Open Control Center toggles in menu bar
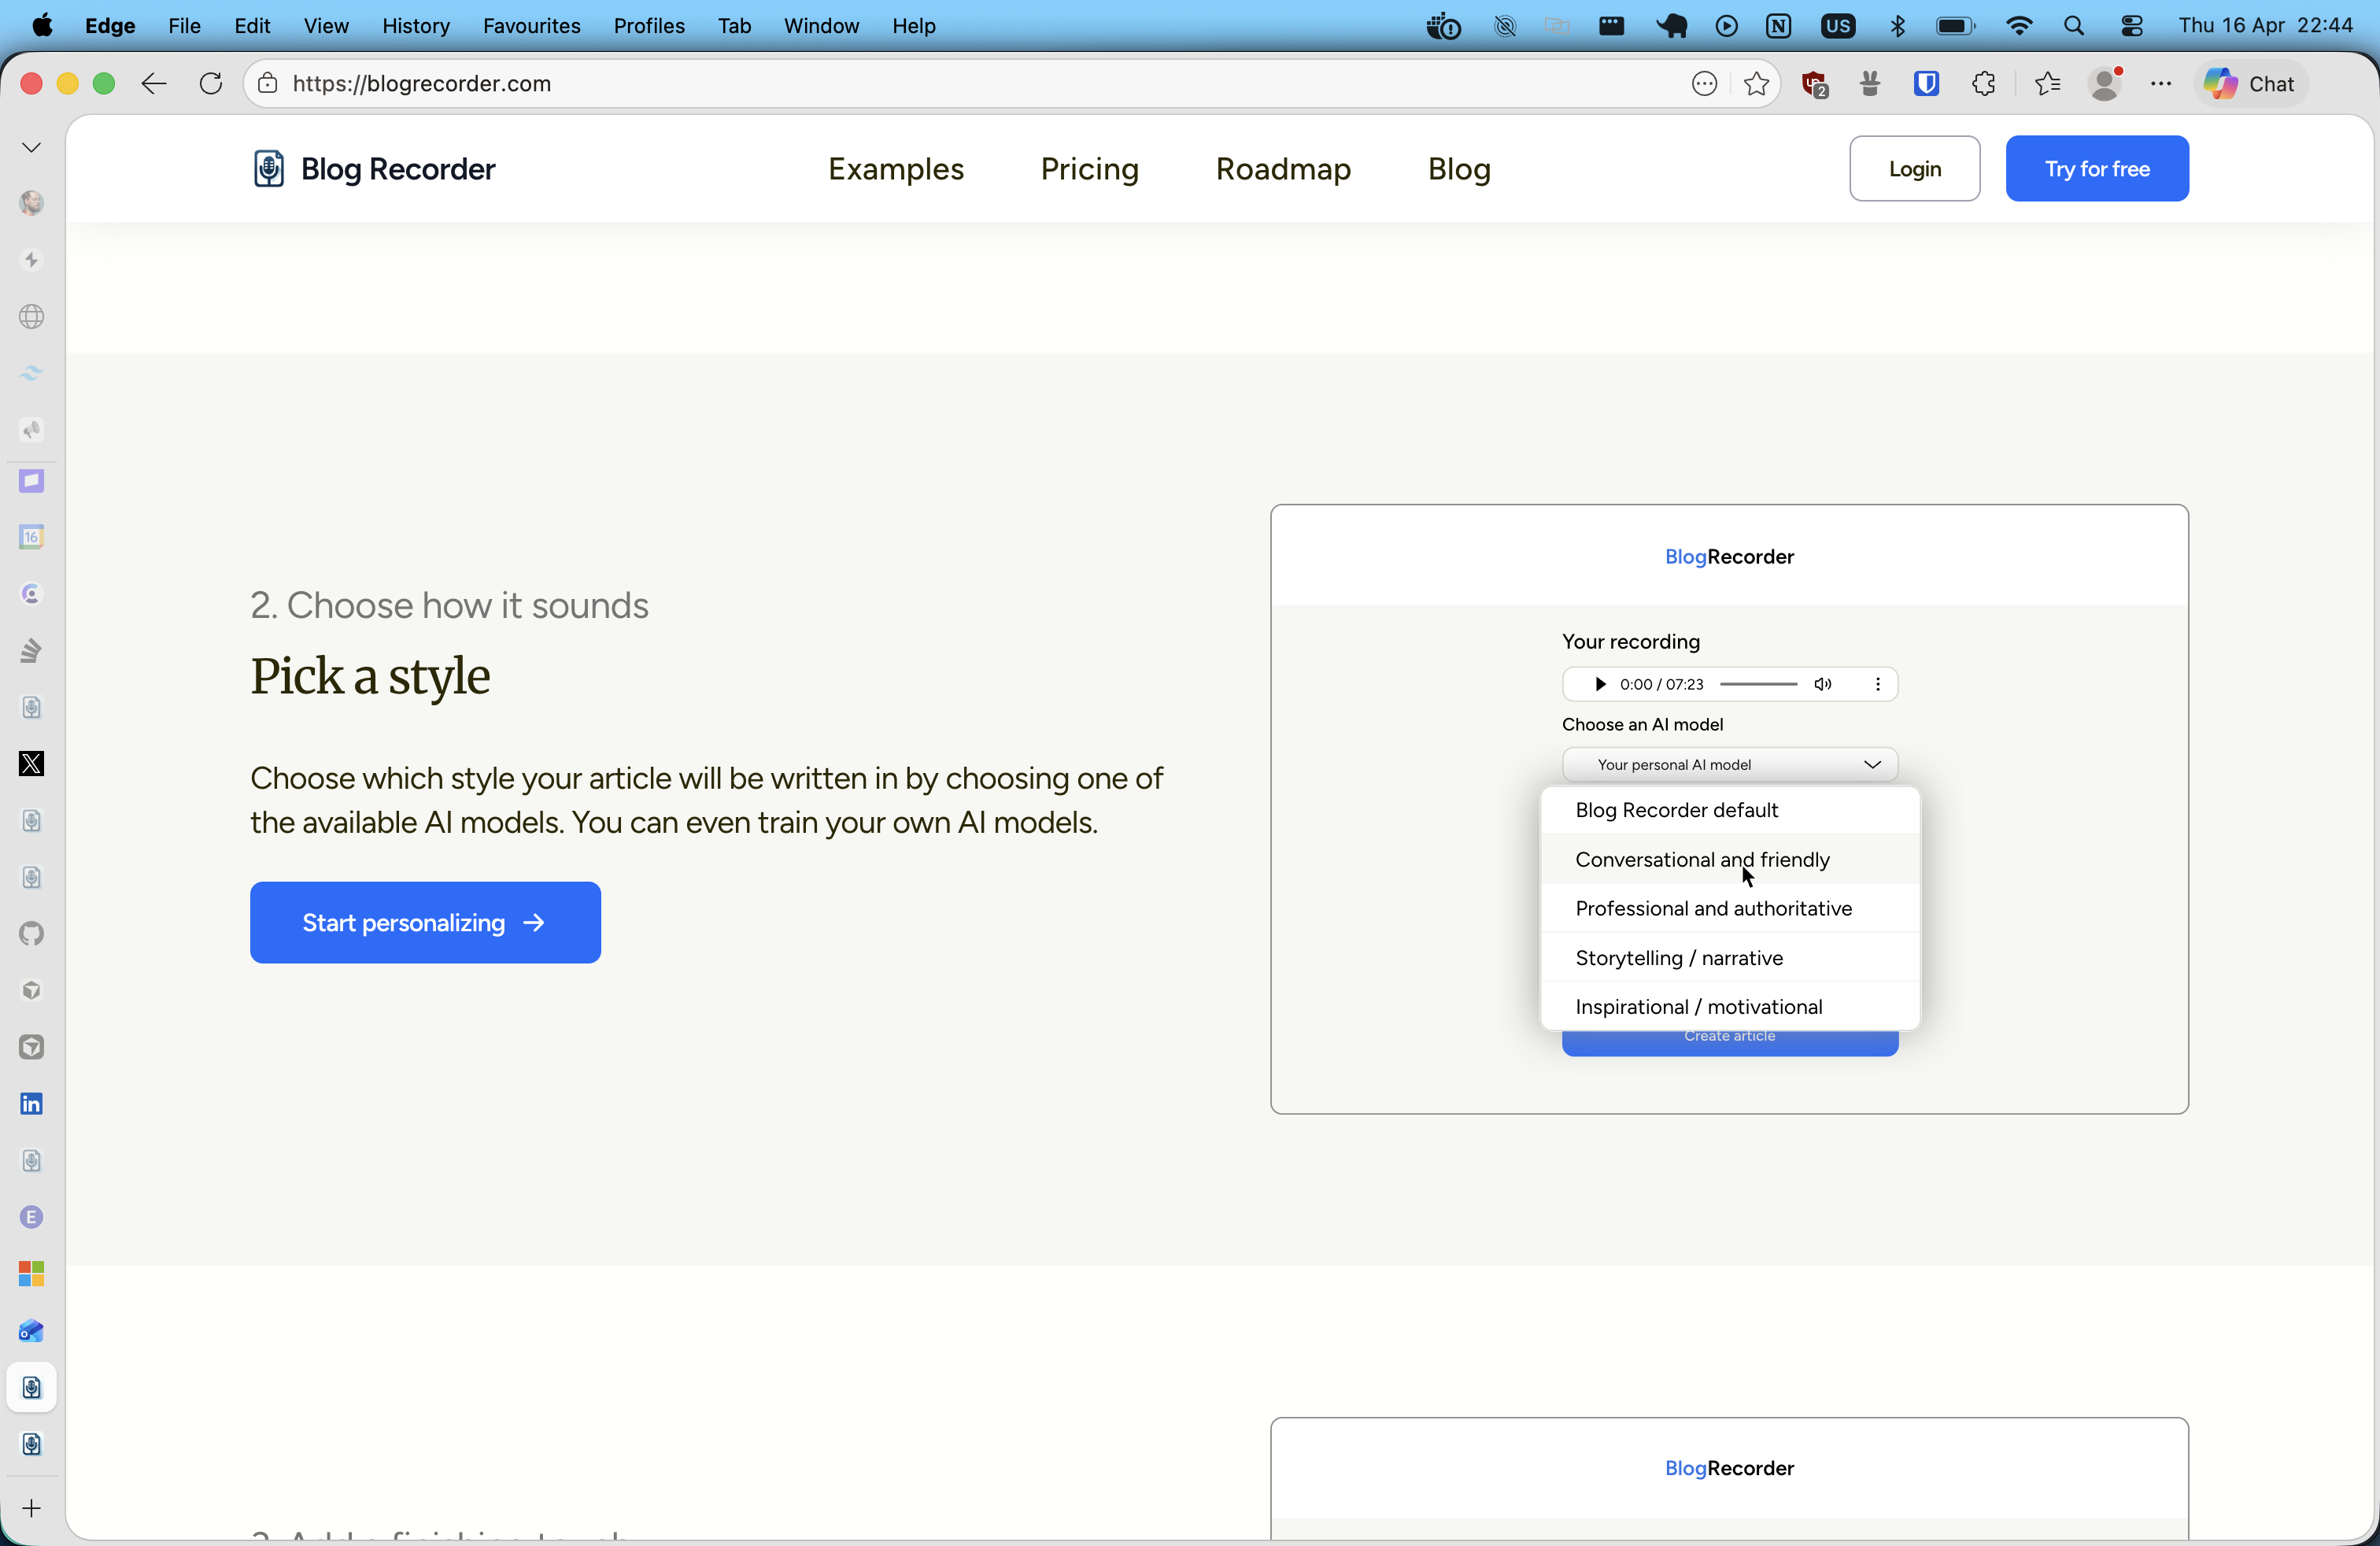The width and height of the screenshot is (2380, 1546). click(x=2131, y=26)
